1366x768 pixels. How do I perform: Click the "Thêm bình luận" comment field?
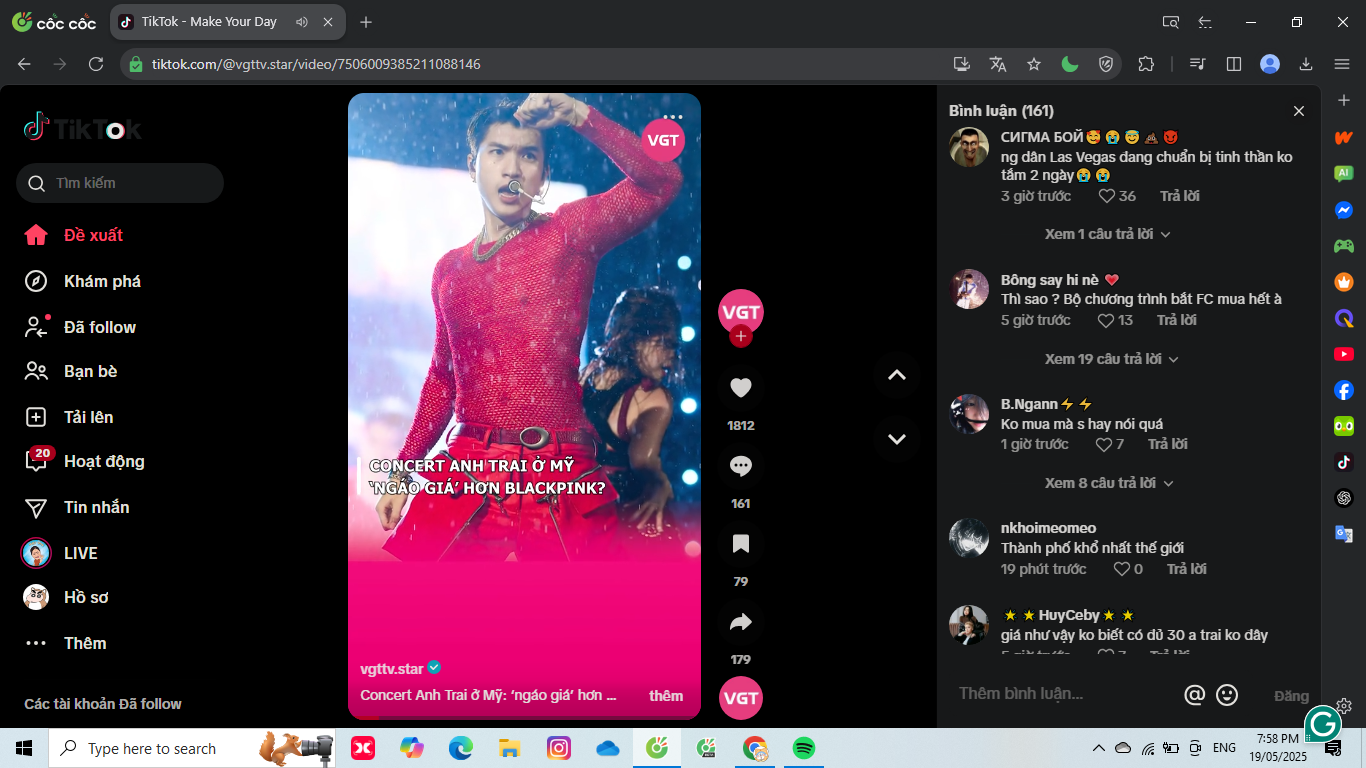(1060, 694)
